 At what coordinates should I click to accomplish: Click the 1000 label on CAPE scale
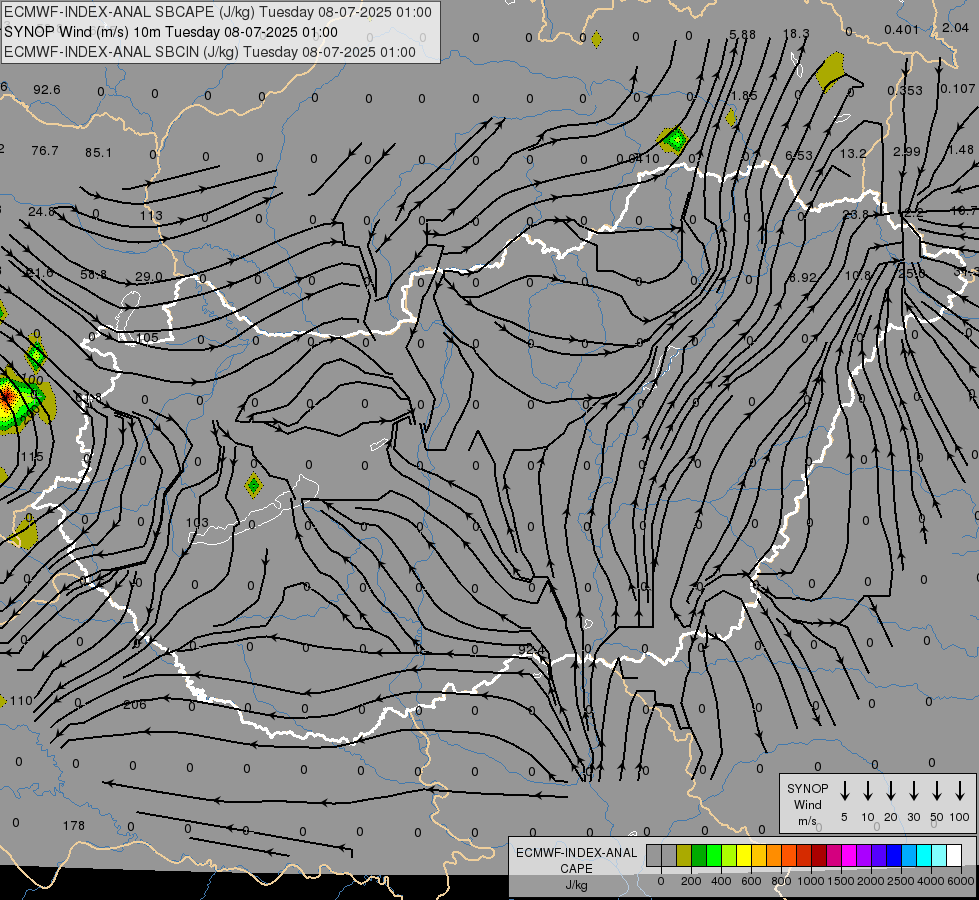810,881
